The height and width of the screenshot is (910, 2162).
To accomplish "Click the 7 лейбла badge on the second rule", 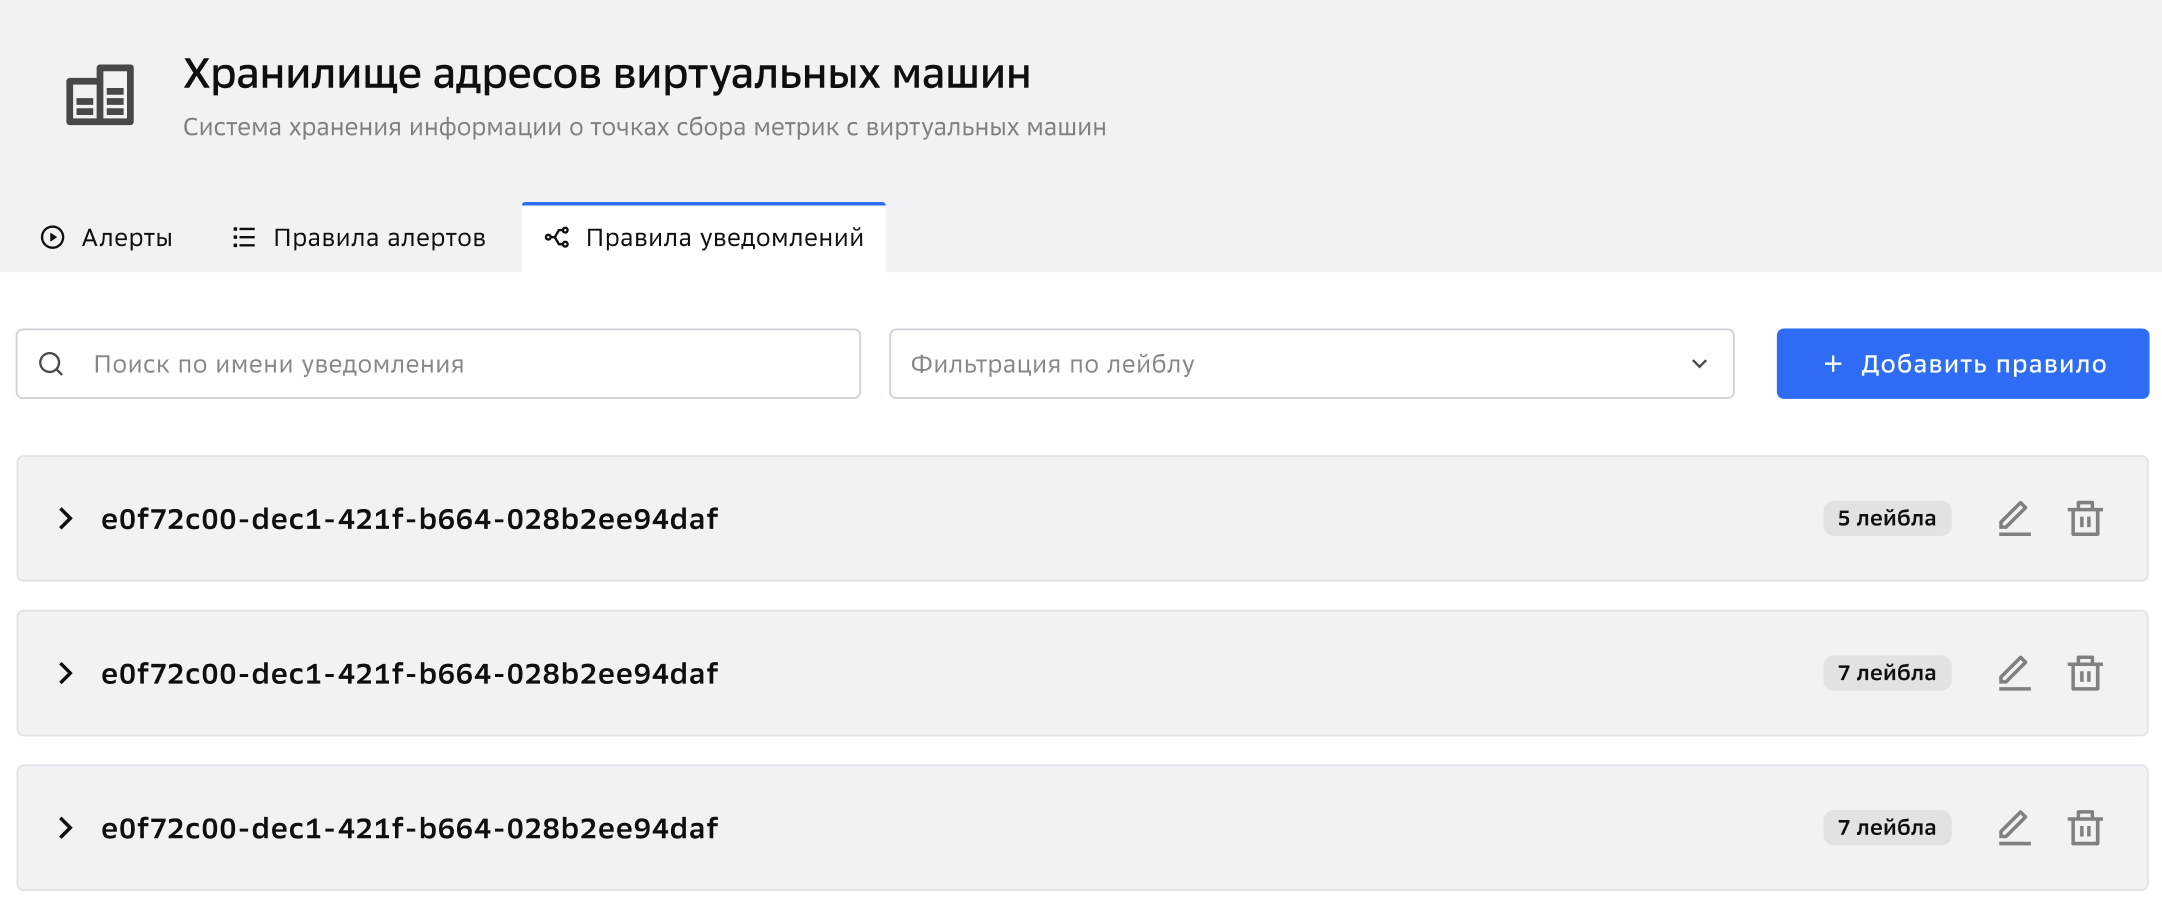I will pos(1887,673).
